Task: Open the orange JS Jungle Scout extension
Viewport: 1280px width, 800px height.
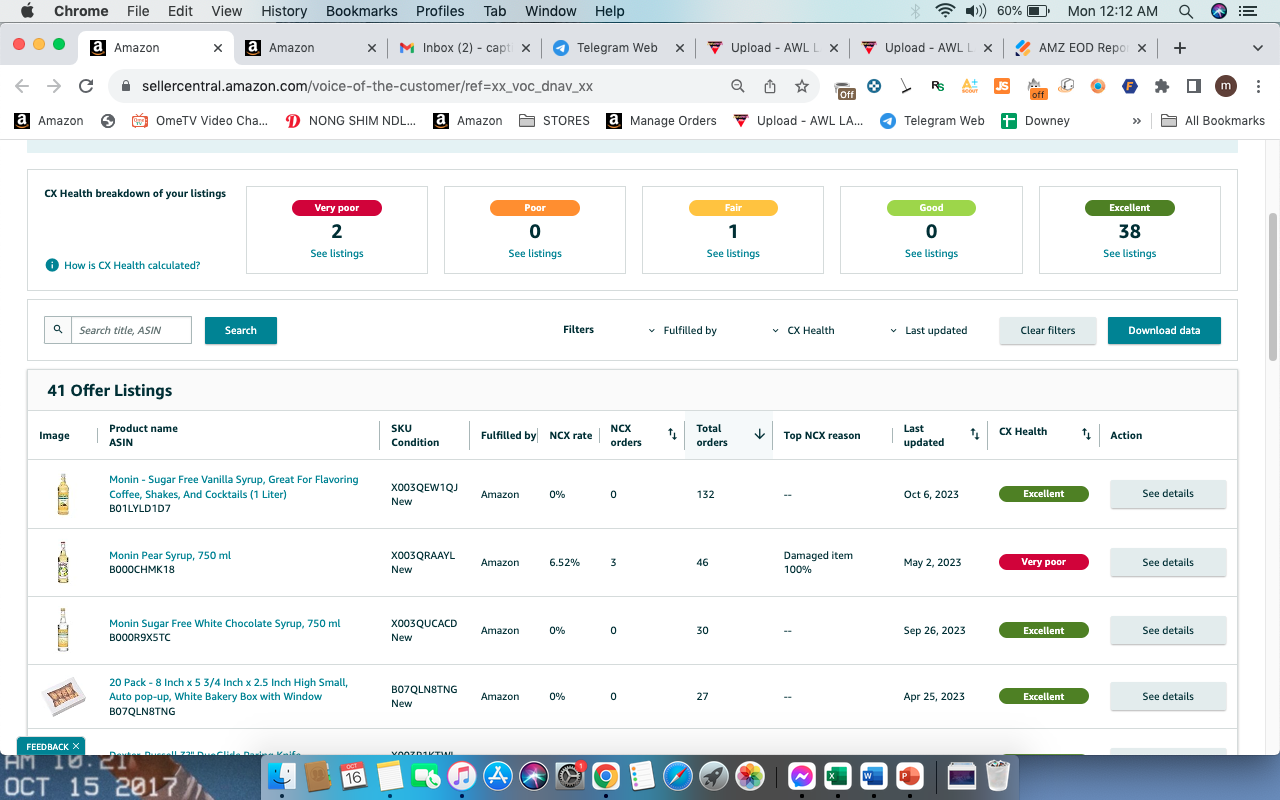Action: tap(1001, 86)
